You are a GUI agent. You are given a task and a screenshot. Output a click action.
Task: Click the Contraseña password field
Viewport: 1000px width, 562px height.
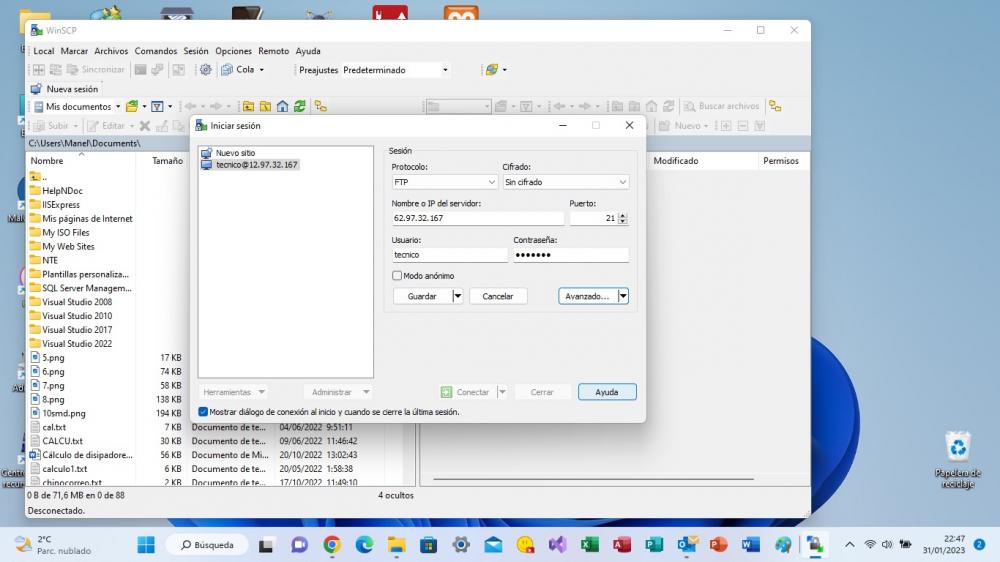[571, 255]
